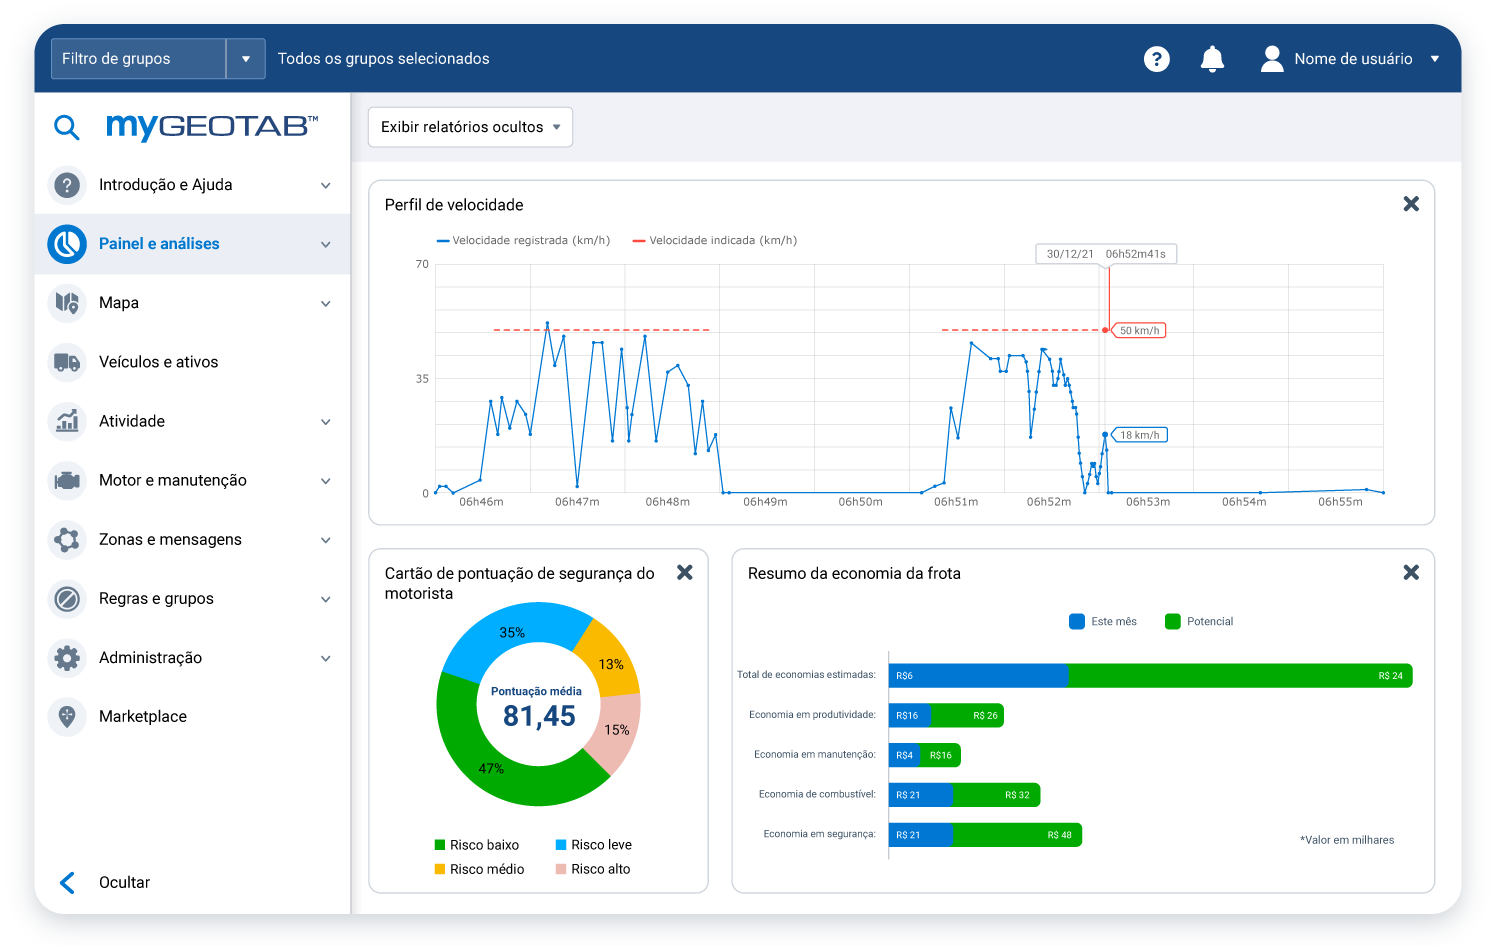Open the Filtro de grupos dropdown arrow
This screenshot has height=946, width=1496.
click(x=246, y=59)
